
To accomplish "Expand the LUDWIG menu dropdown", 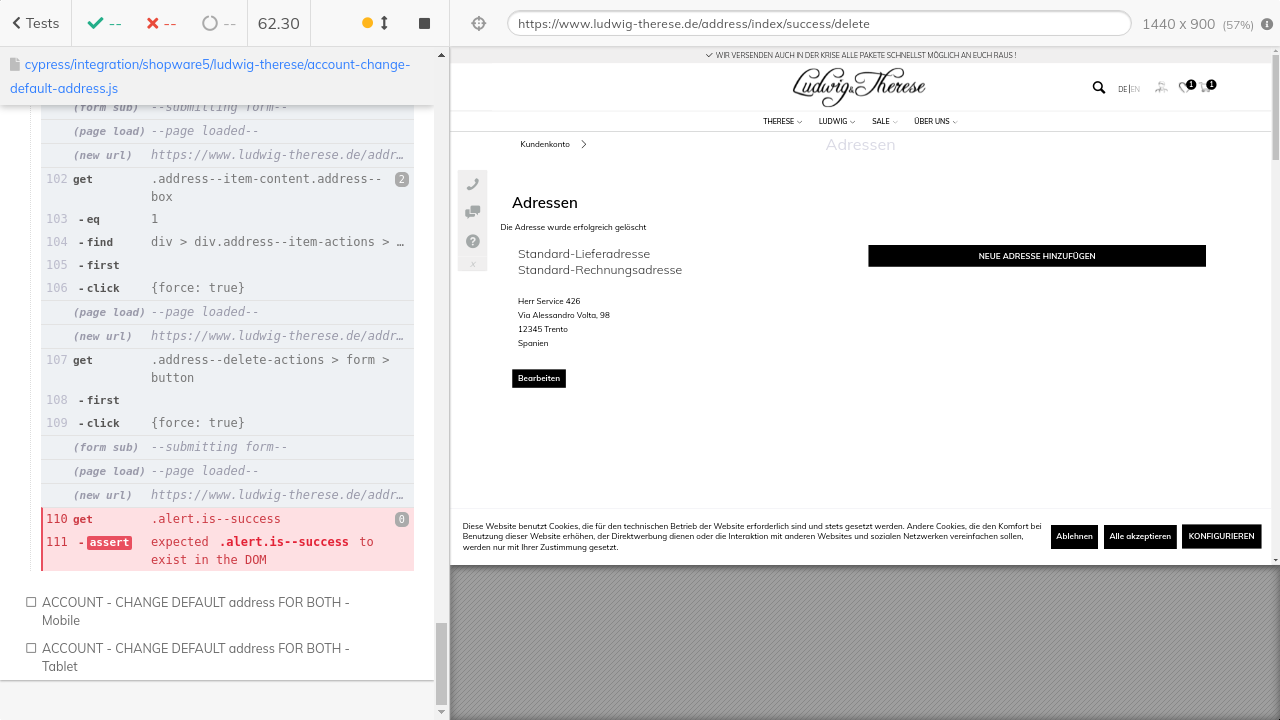I will (x=836, y=121).
